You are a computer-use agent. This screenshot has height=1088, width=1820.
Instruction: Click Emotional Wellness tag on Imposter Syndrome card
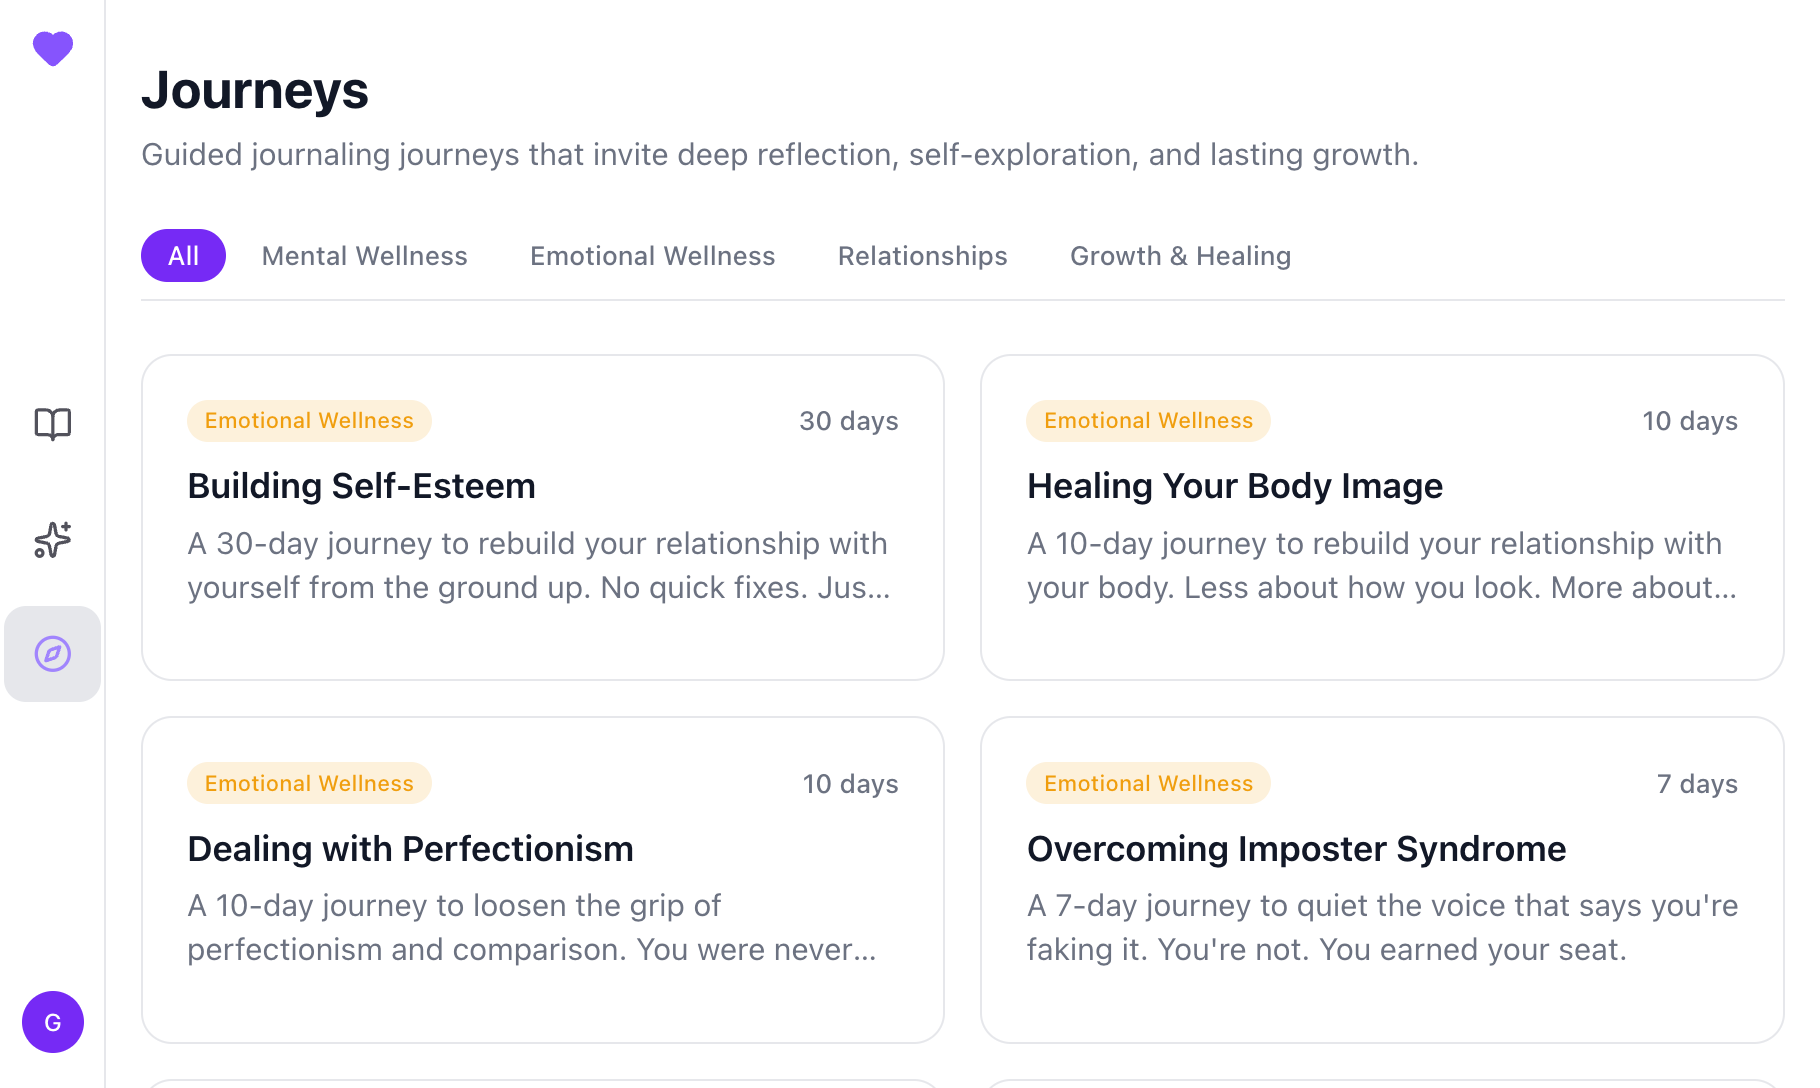(x=1148, y=784)
